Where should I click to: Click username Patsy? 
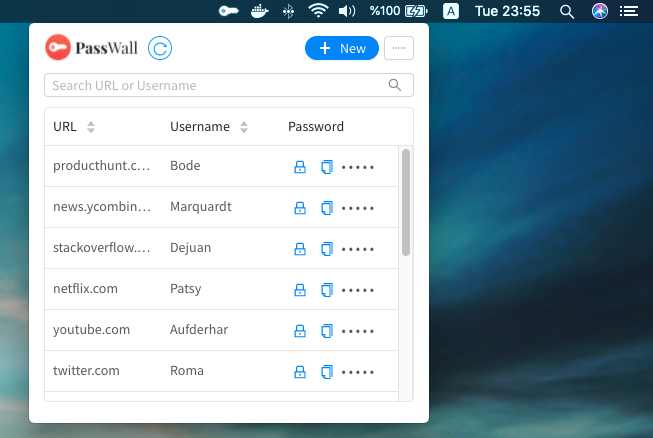(x=186, y=289)
